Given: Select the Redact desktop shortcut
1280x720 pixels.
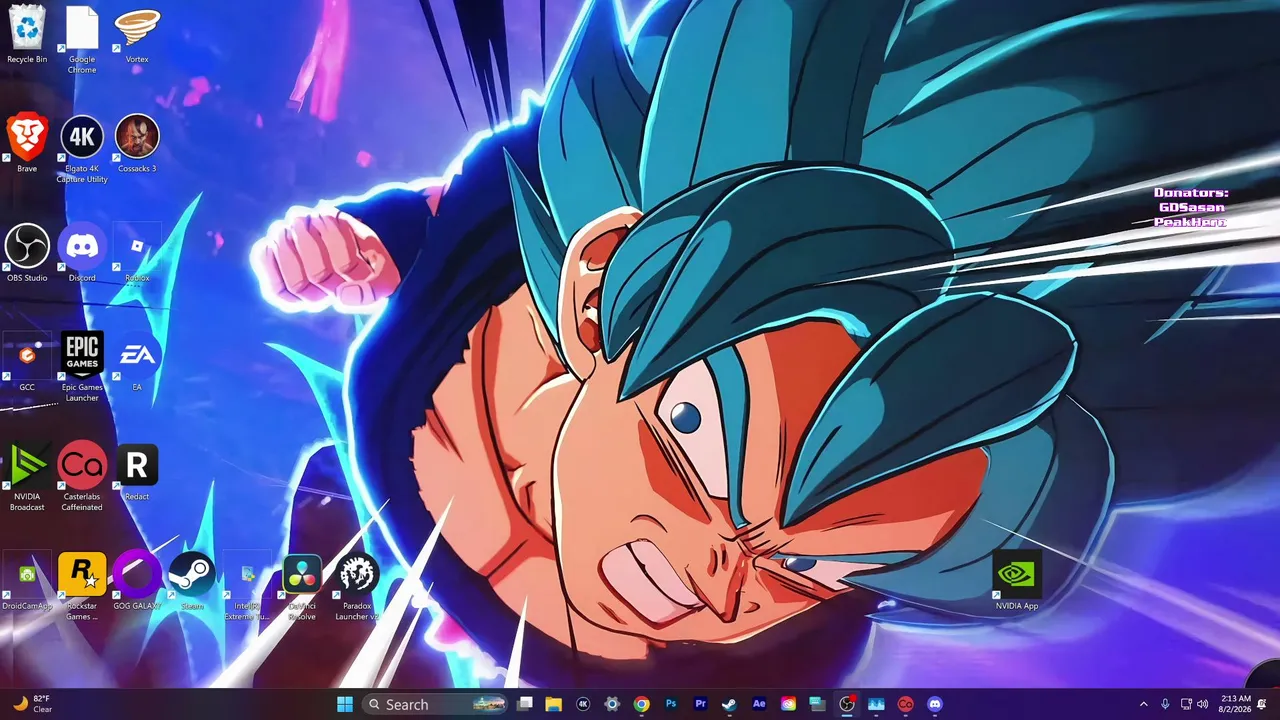Looking at the screenshot, I should pos(137,471).
